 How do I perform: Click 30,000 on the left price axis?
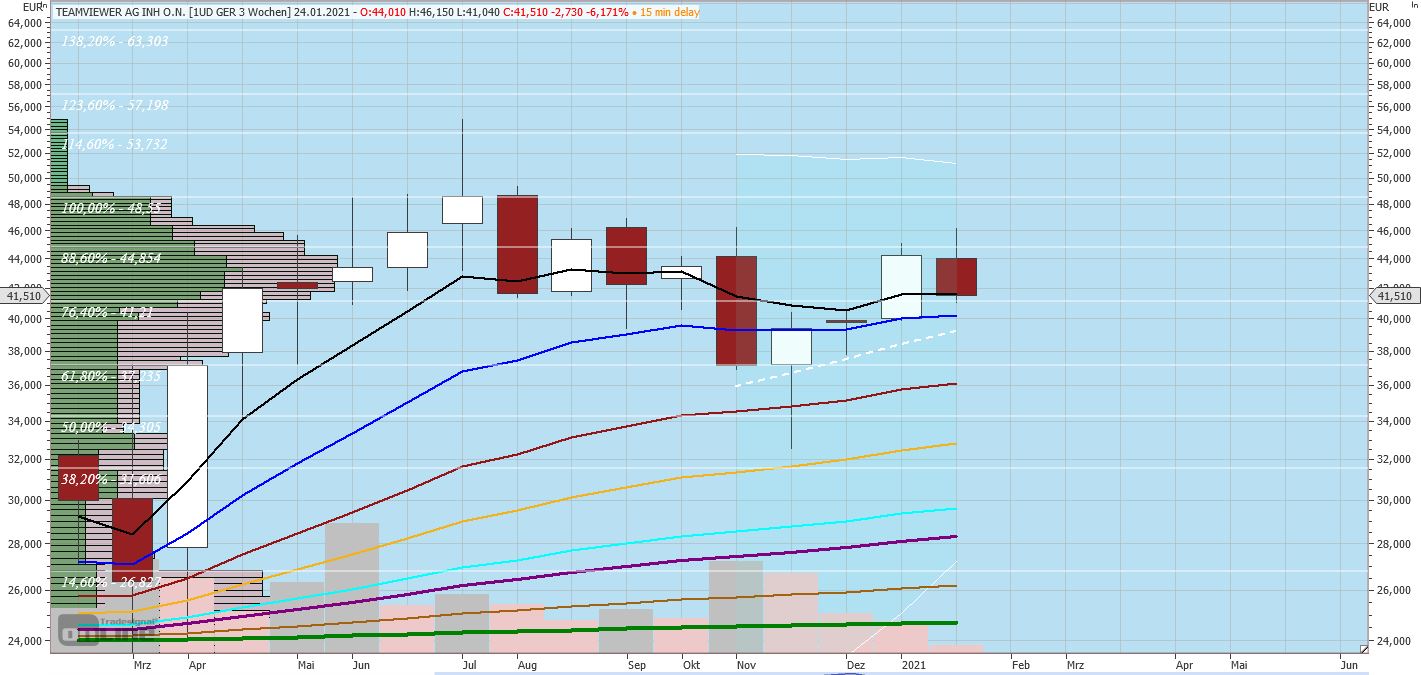tap(24, 501)
